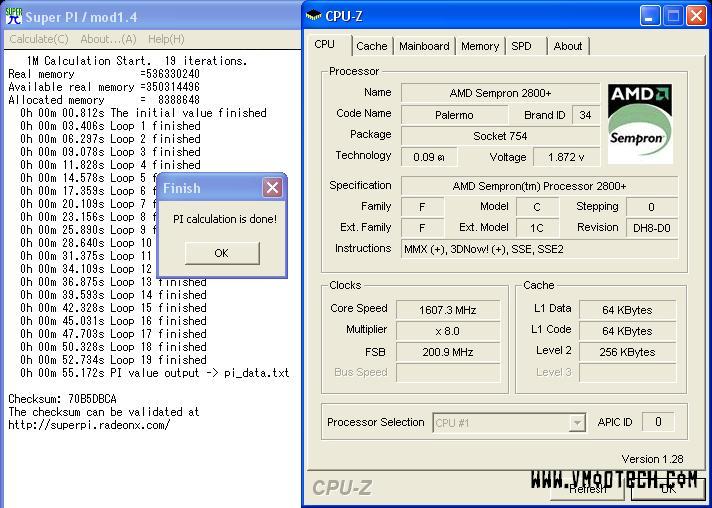Click the Loop 1 finished line
The height and width of the screenshot is (508, 712).
110,126
